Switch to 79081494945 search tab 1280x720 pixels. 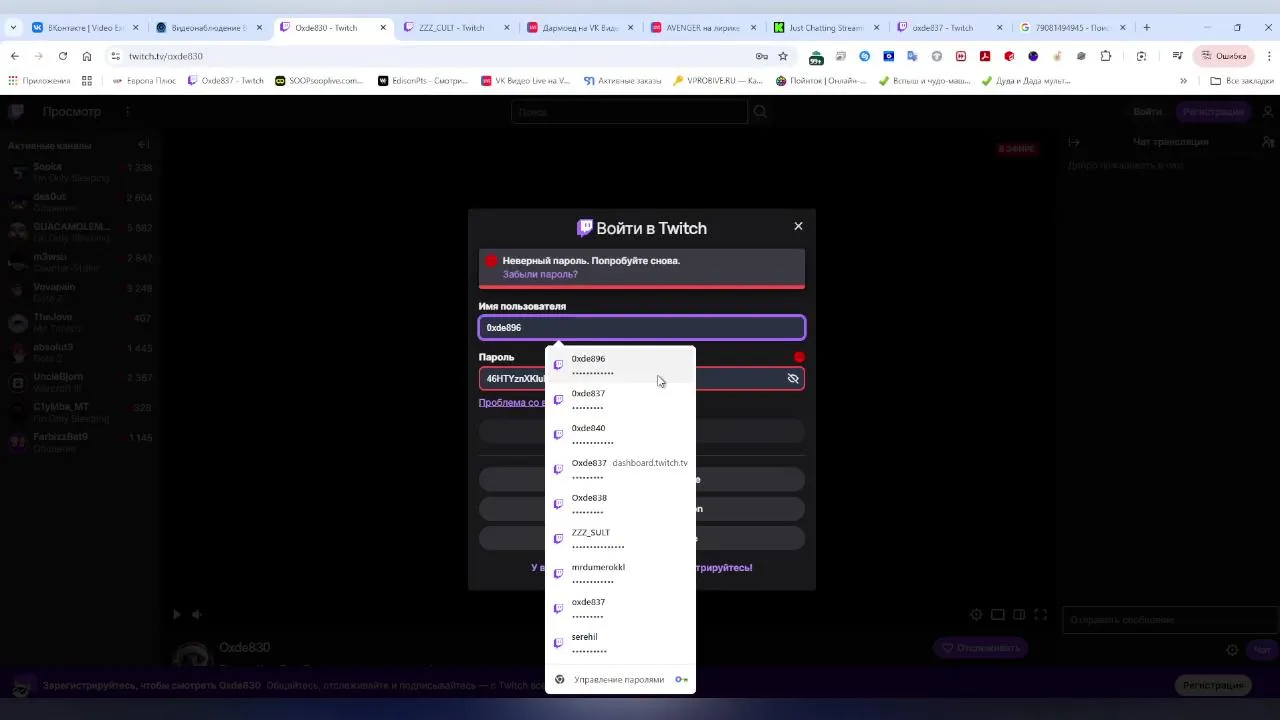(1075, 27)
